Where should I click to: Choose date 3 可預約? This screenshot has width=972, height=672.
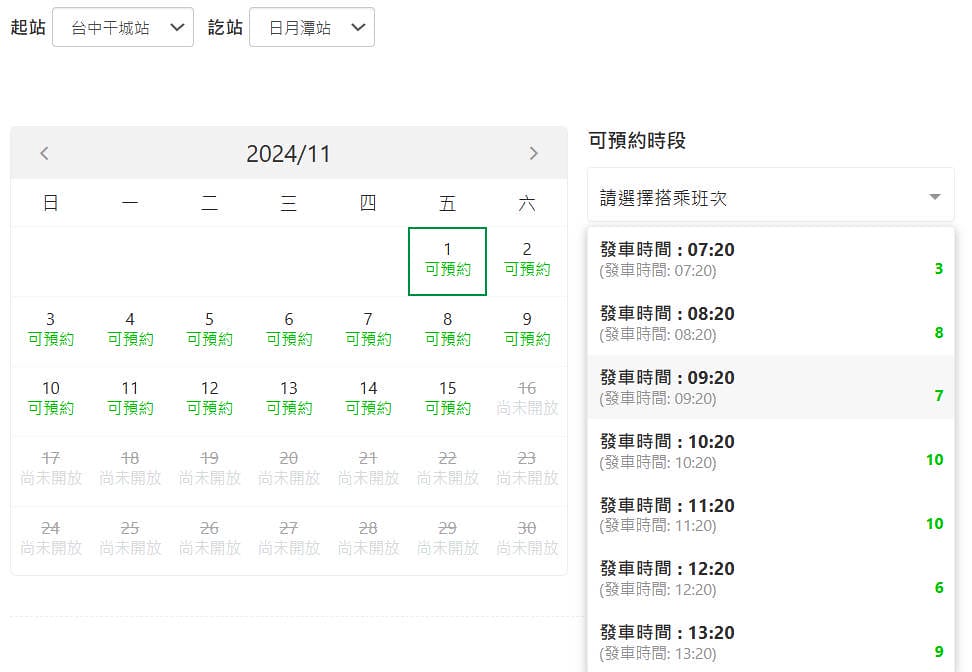coord(51,330)
